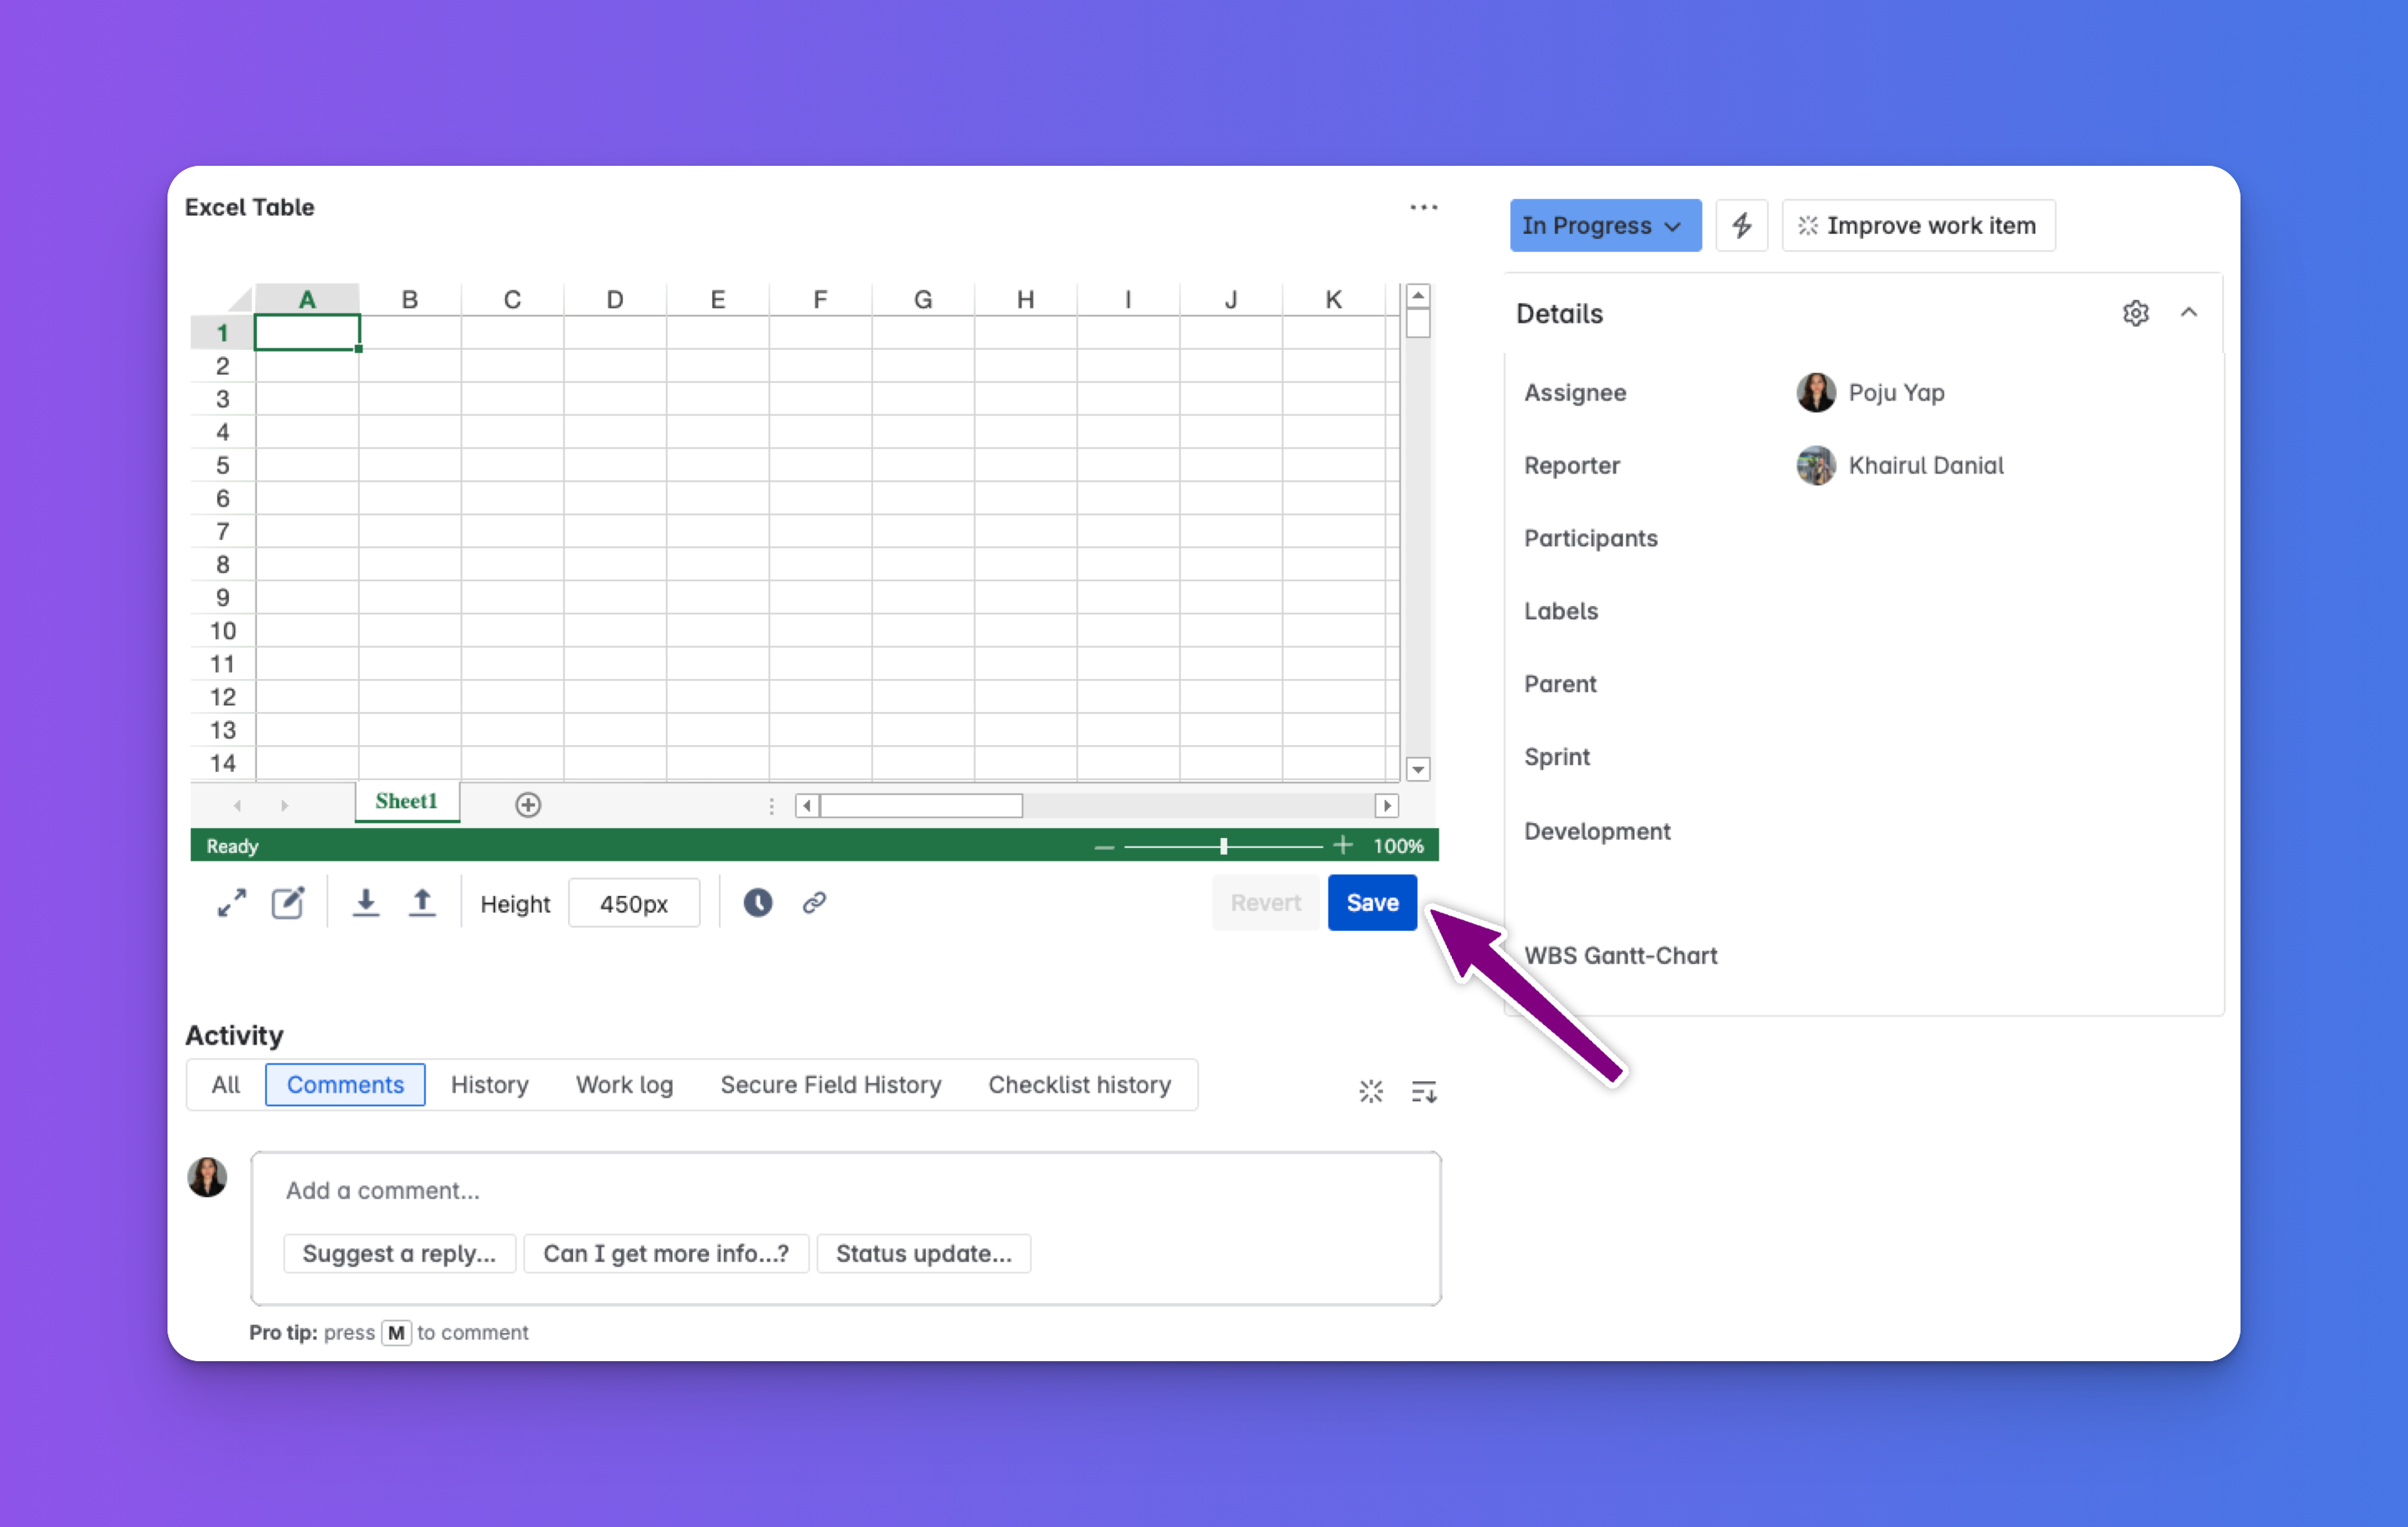
Task: Open Excel Table three-dot menu
Action: click(1423, 207)
